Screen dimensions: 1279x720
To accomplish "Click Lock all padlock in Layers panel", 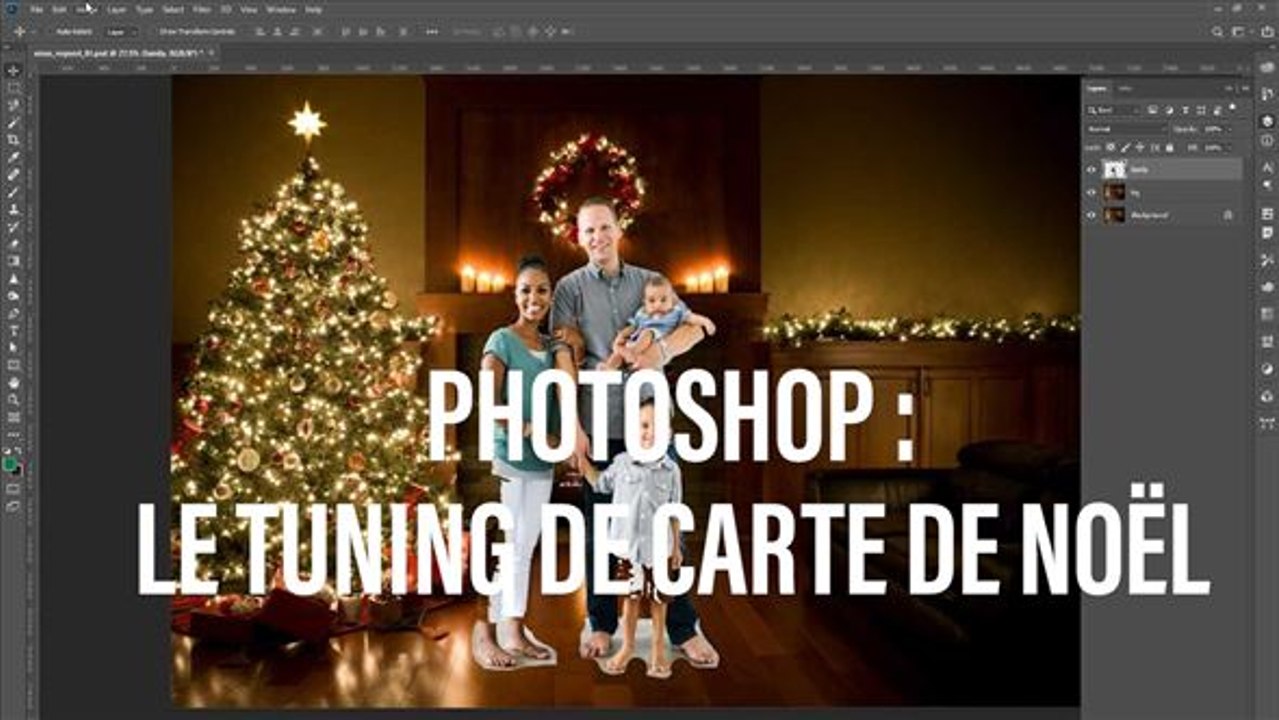I will click(x=1170, y=148).
